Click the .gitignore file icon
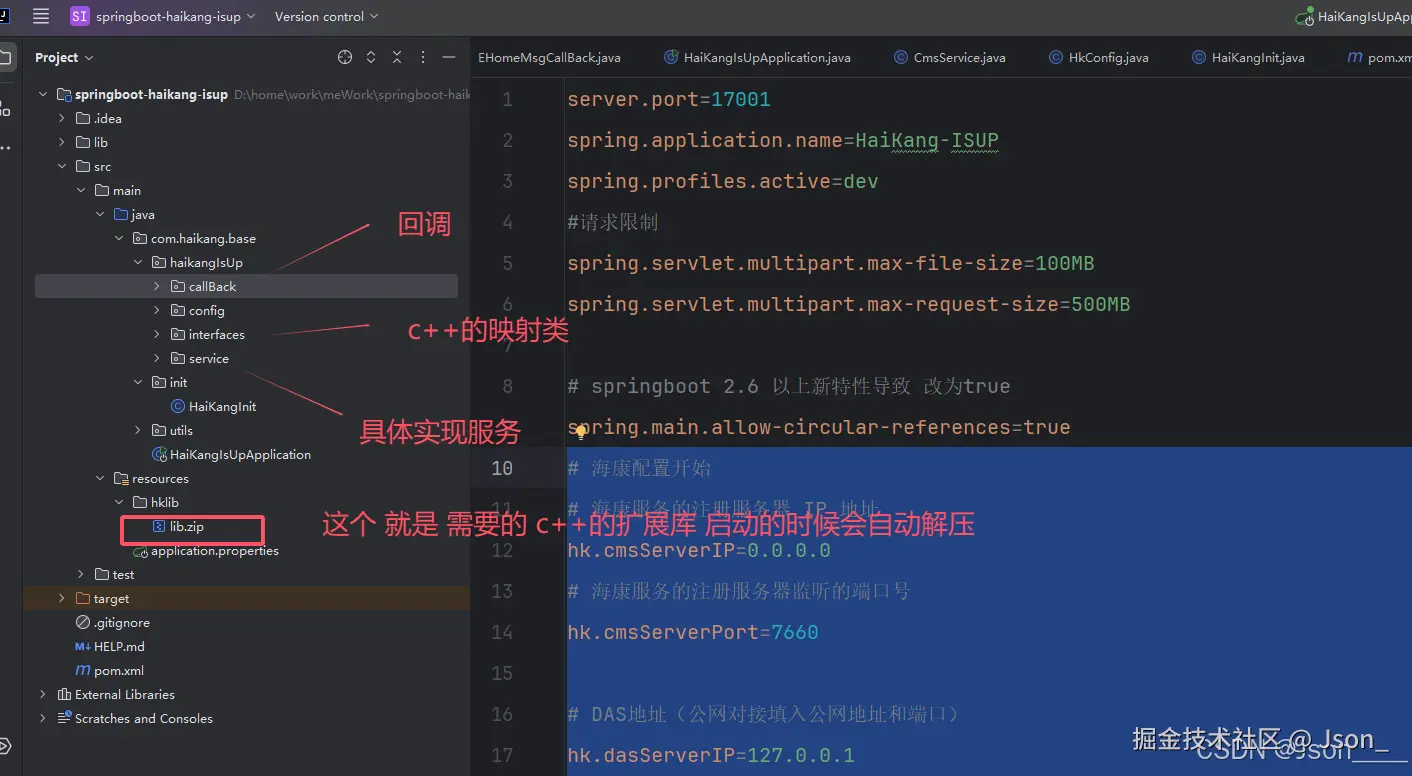1412x776 pixels. point(83,622)
